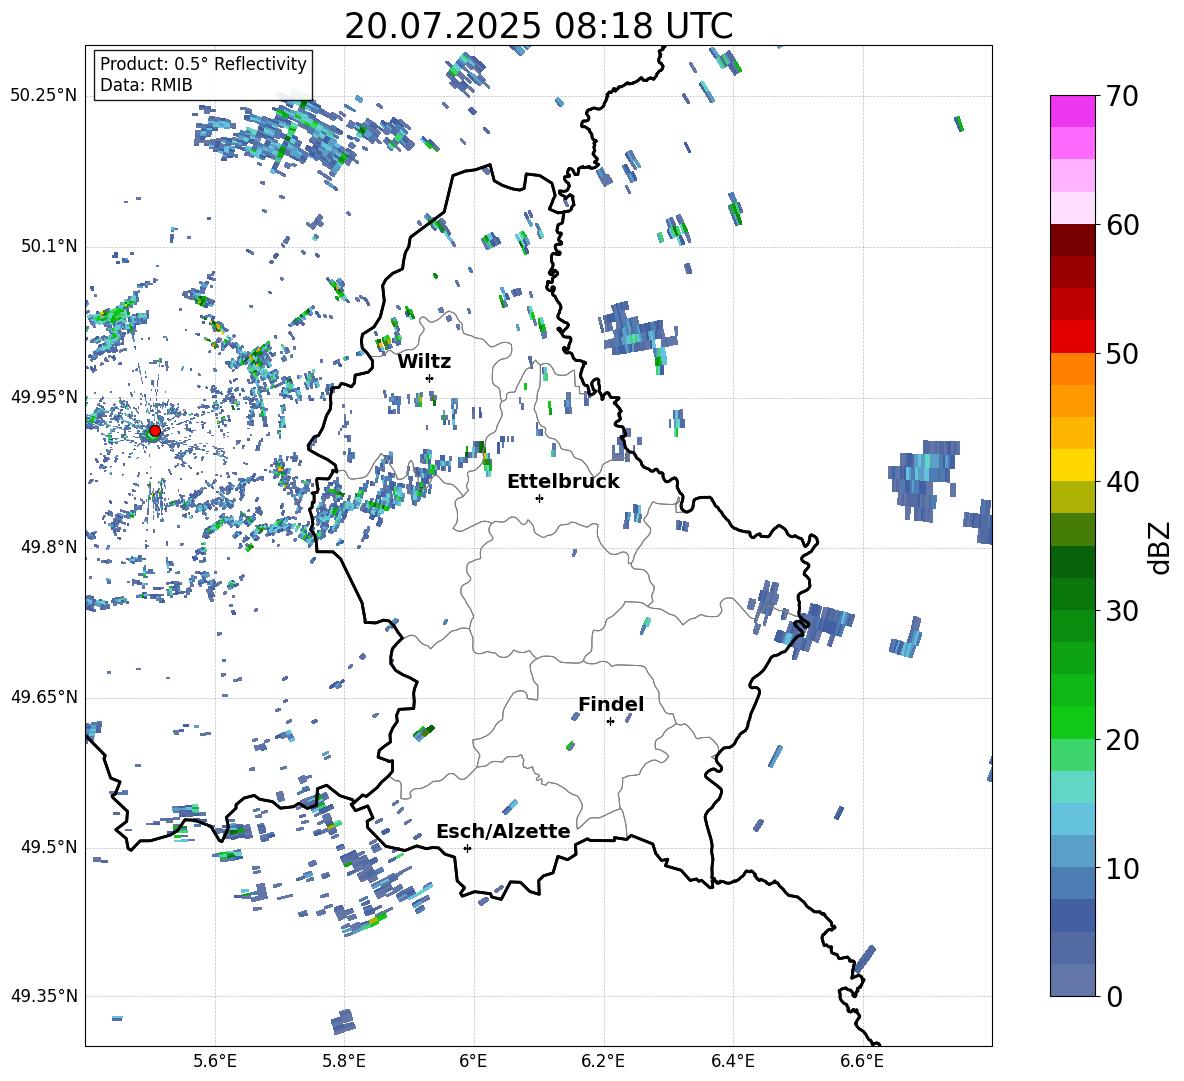Screen dimensions: 1184x1081
Task: Click the 'Ettelbruck' city label
Action: 563,482
